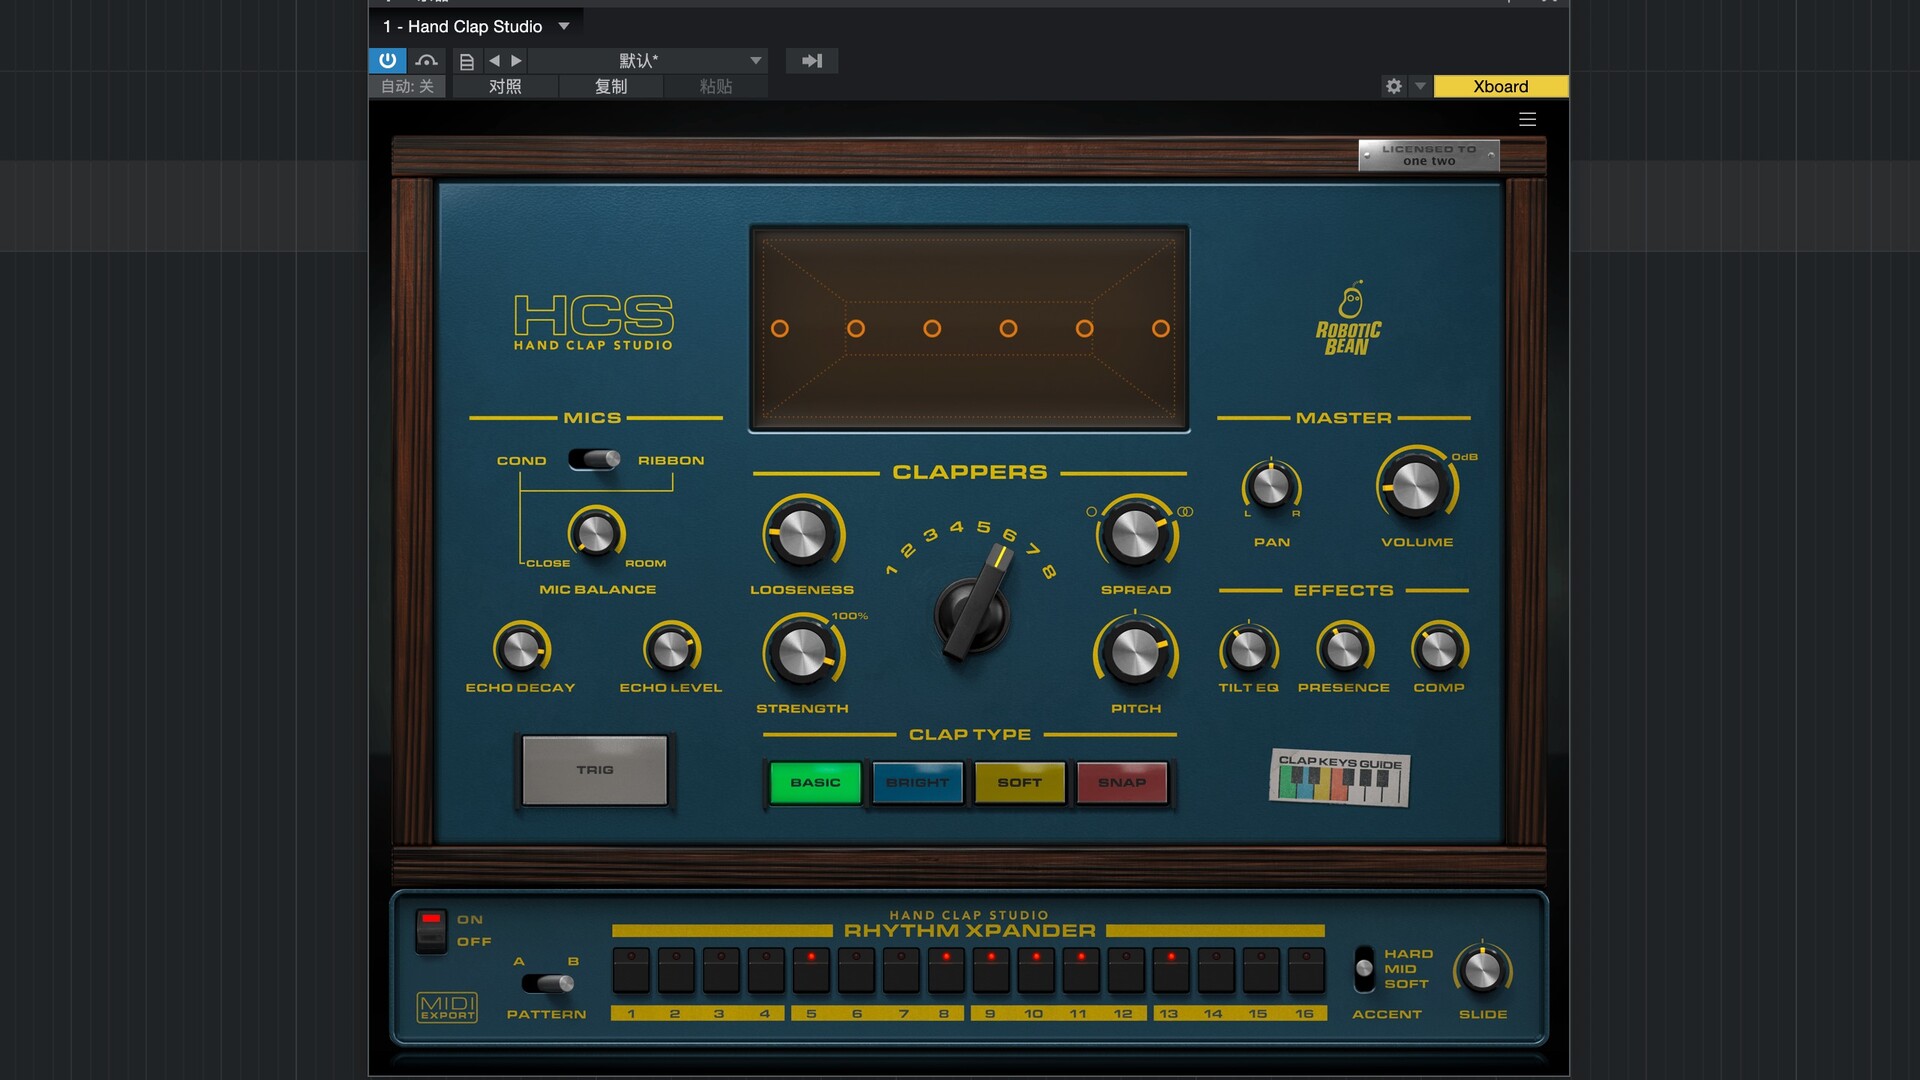Click the Slide knob
Viewport: 1920px width, 1080px height.
click(x=1482, y=970)
